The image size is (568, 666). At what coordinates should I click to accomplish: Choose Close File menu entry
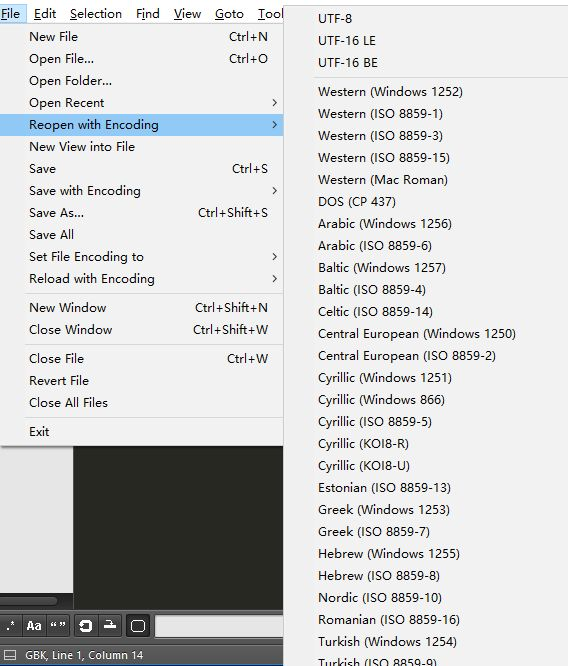[x=141, y=358]
